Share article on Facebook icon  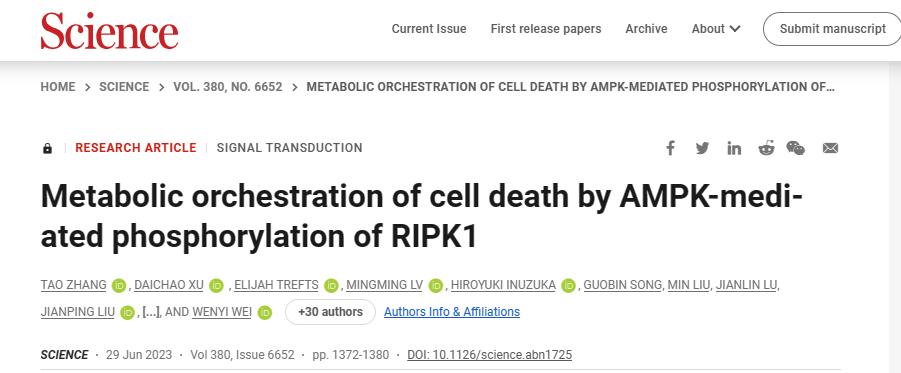click(670, 148)
